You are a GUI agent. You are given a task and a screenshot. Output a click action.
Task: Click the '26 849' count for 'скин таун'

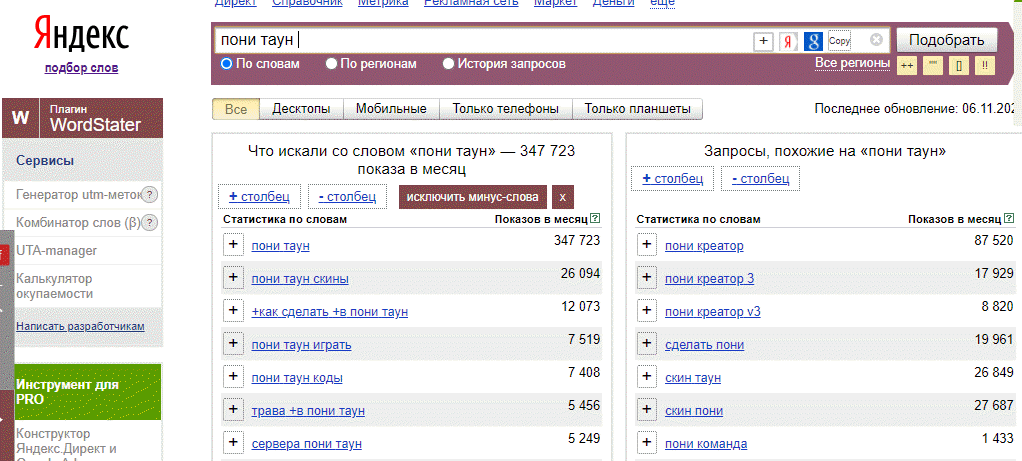click(x=994, y=372)
